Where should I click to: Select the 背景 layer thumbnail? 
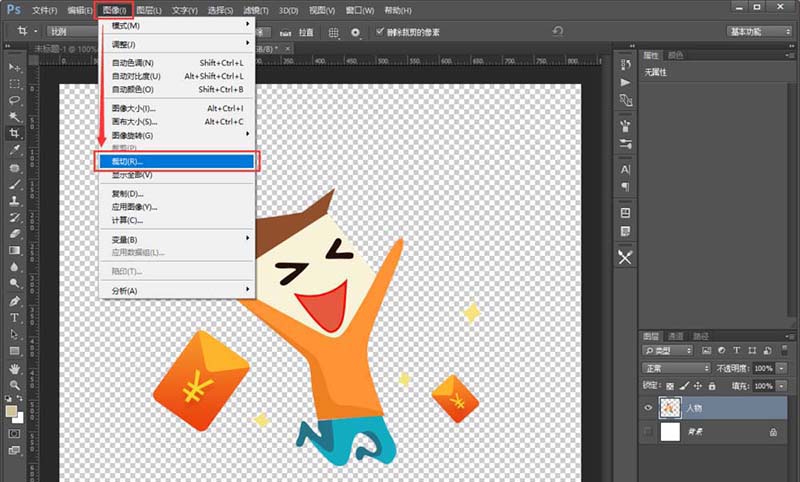point(670,432)
